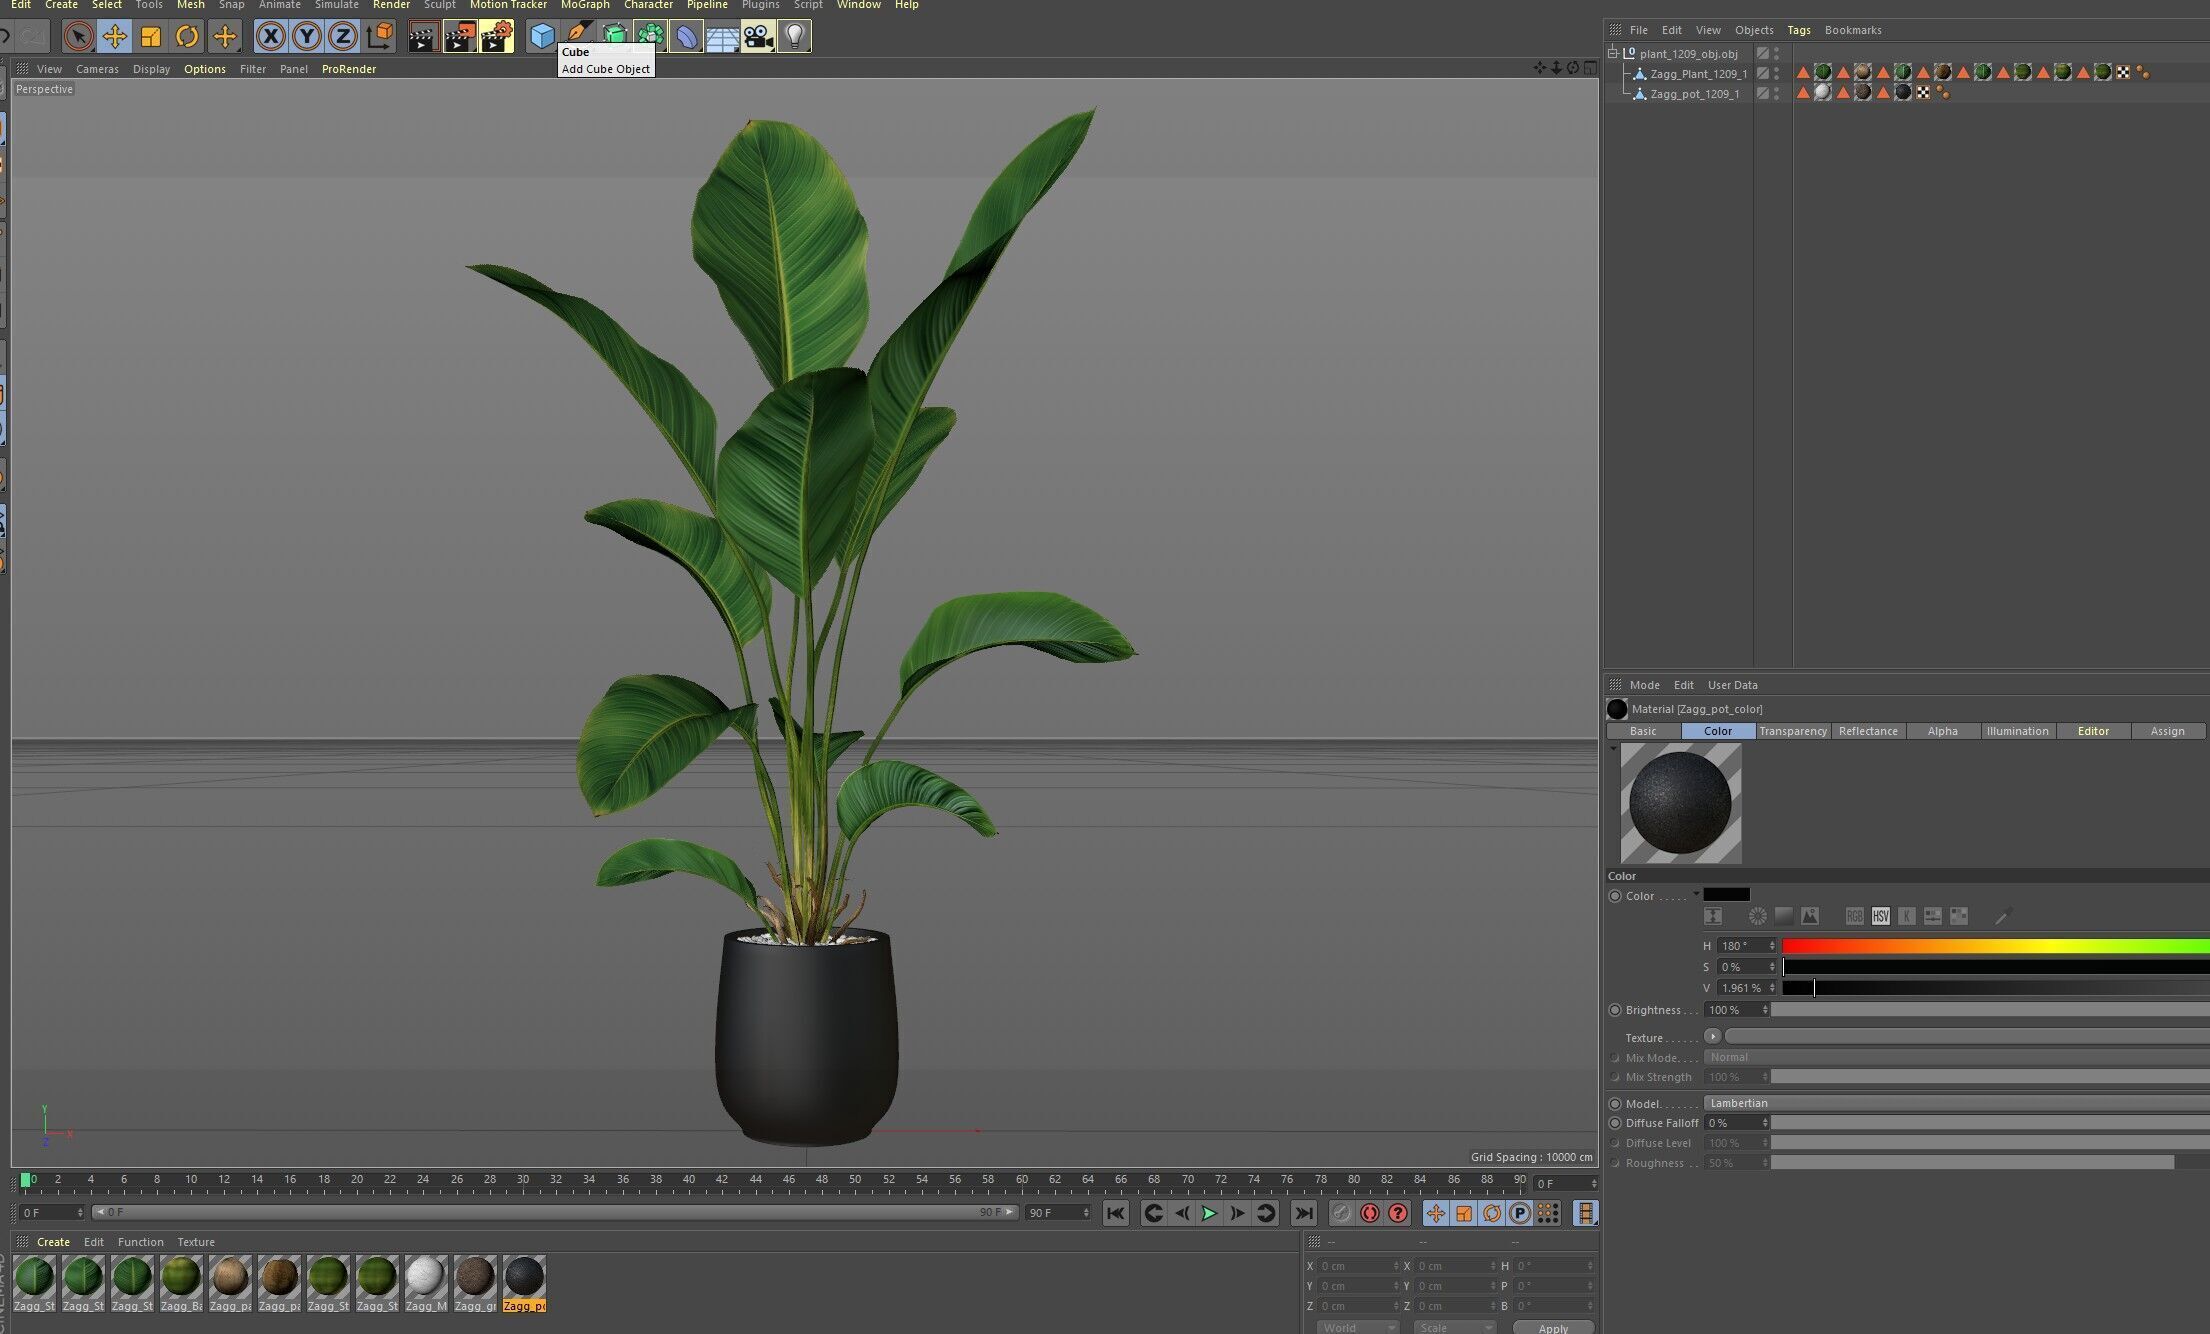2210x1334 pixels.
Task: Click the end frame 90 F field
Action: pos(1058,1213)
